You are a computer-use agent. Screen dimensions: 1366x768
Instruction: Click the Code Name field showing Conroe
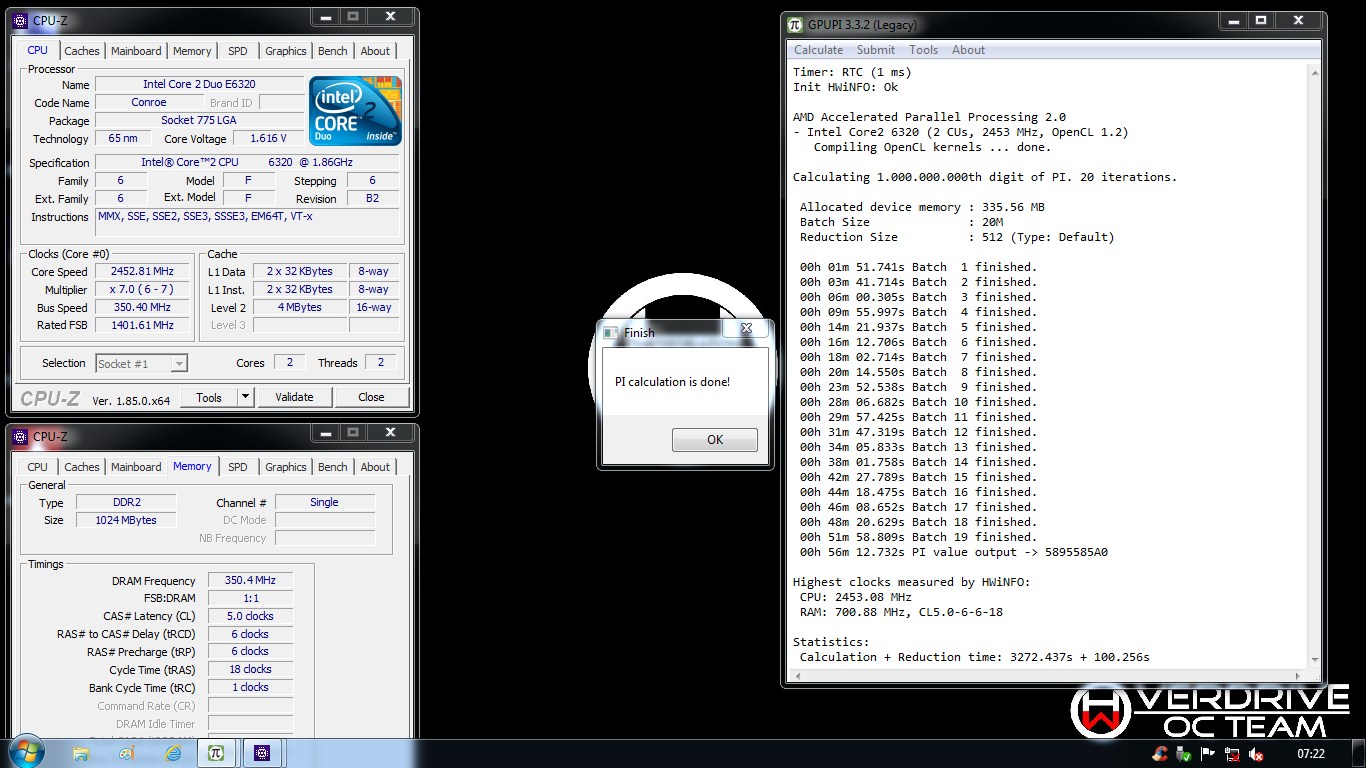pyautogui.click(x=149, y=103)
